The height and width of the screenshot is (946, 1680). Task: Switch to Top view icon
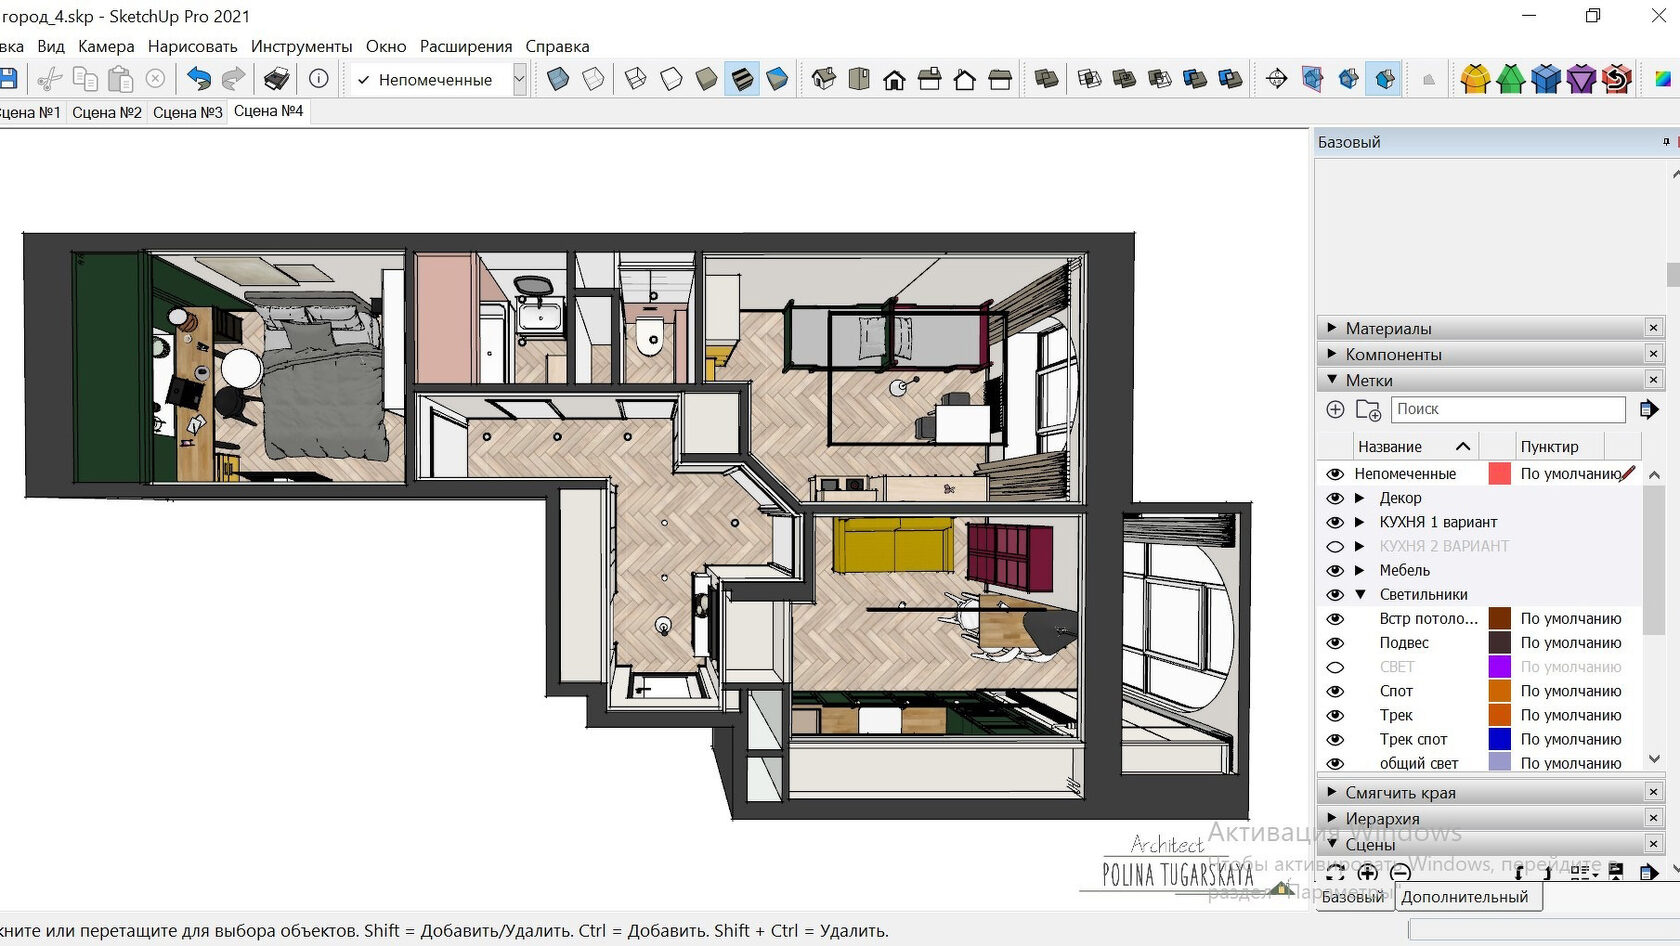859,79
